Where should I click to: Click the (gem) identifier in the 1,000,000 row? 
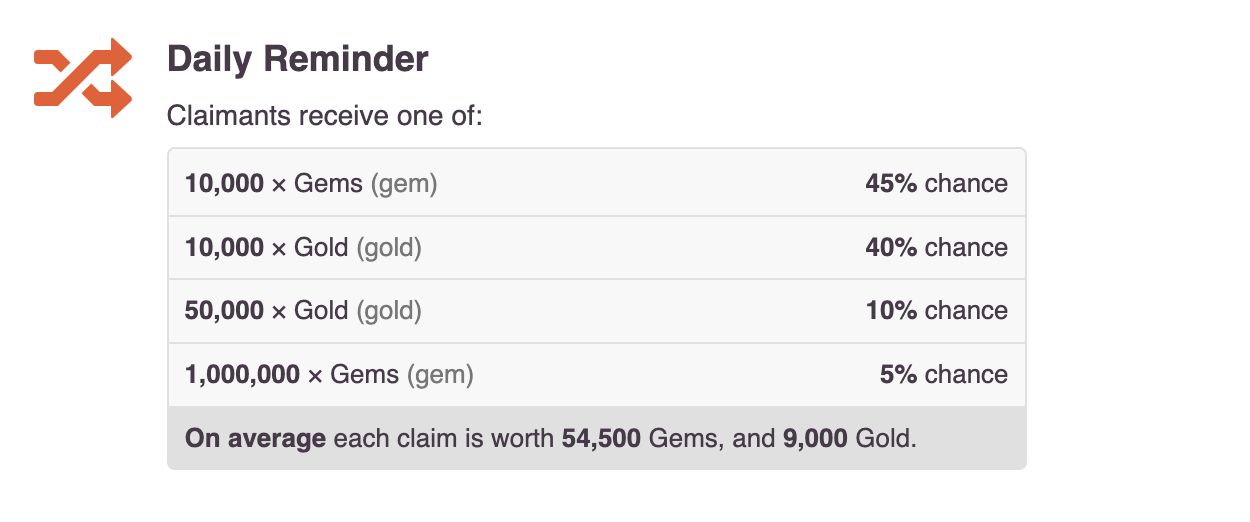pos(440,375)
